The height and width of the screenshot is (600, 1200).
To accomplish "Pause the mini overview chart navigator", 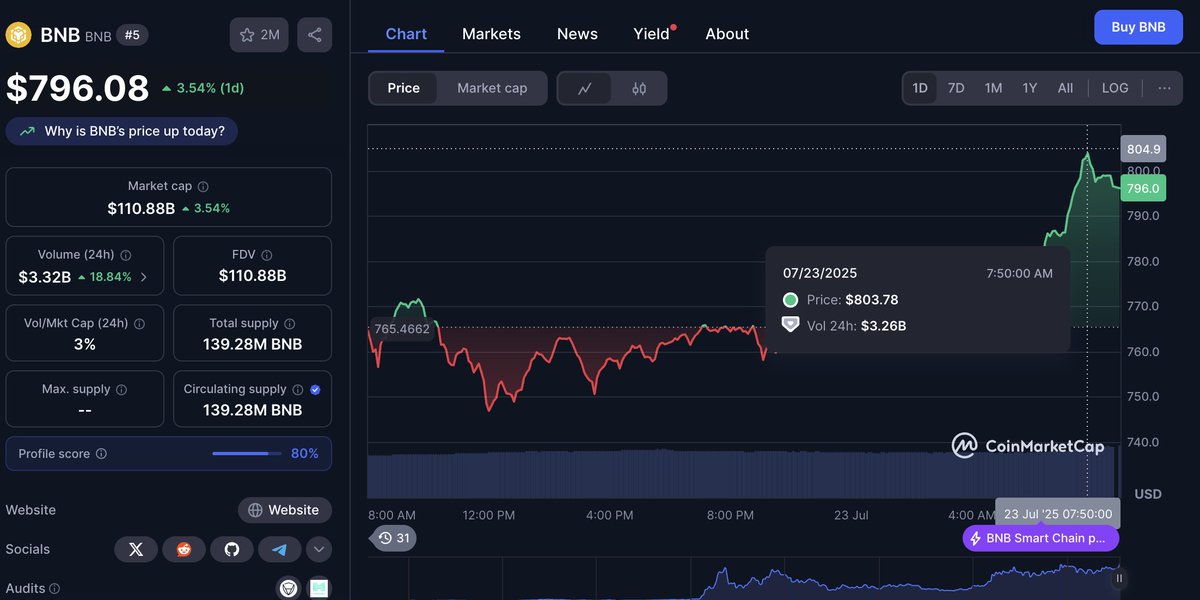I will pos(1119,578).
